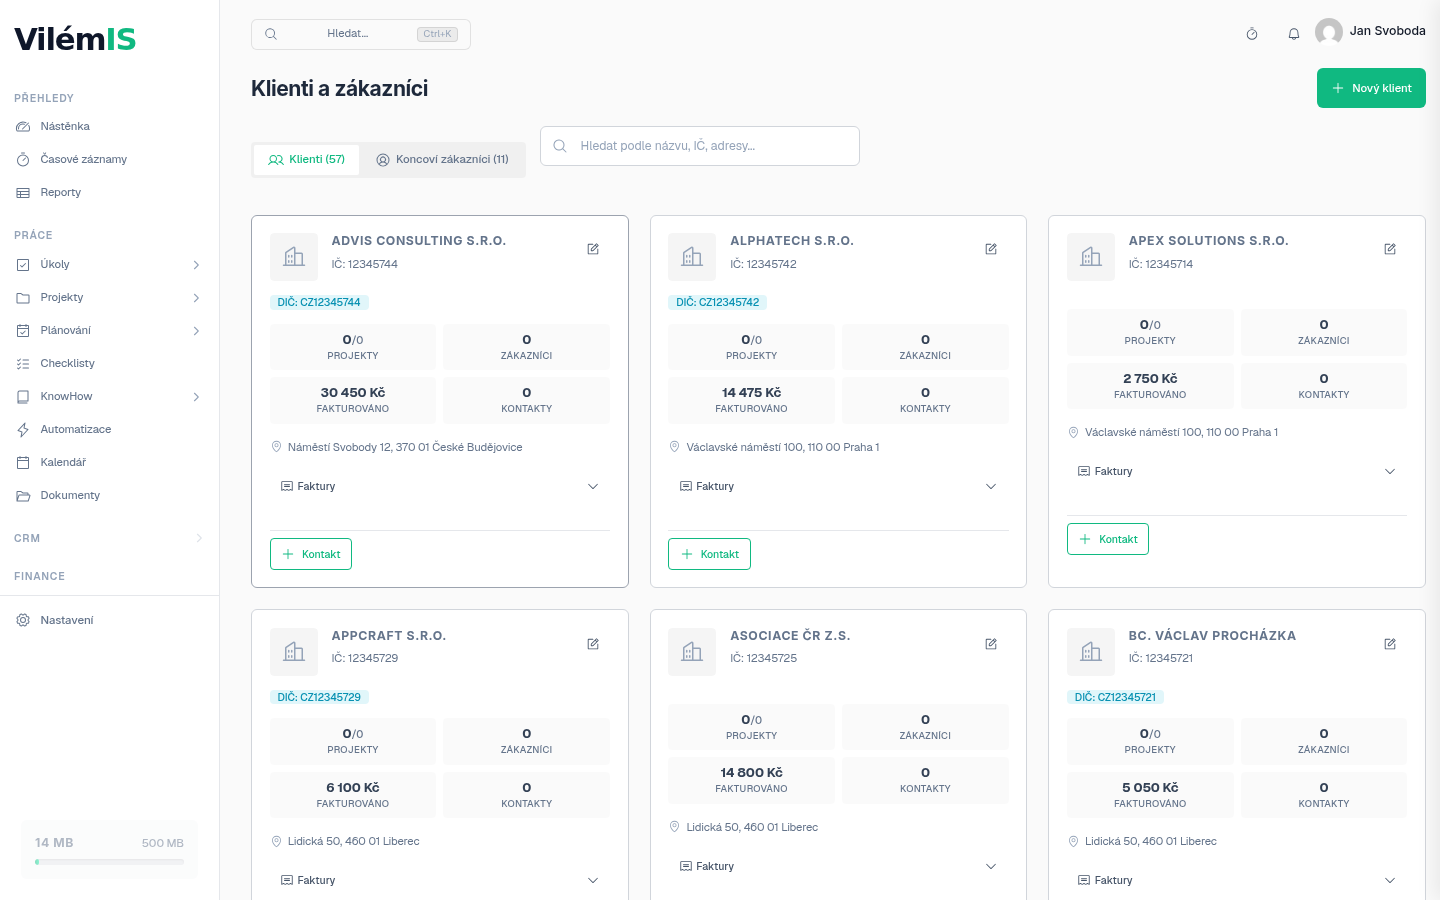Click 2 750 Kč fakturováno value

1150,379
